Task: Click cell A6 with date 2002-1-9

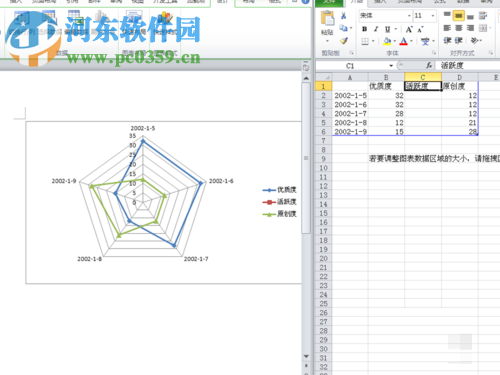Action: (x=350, y=131)
